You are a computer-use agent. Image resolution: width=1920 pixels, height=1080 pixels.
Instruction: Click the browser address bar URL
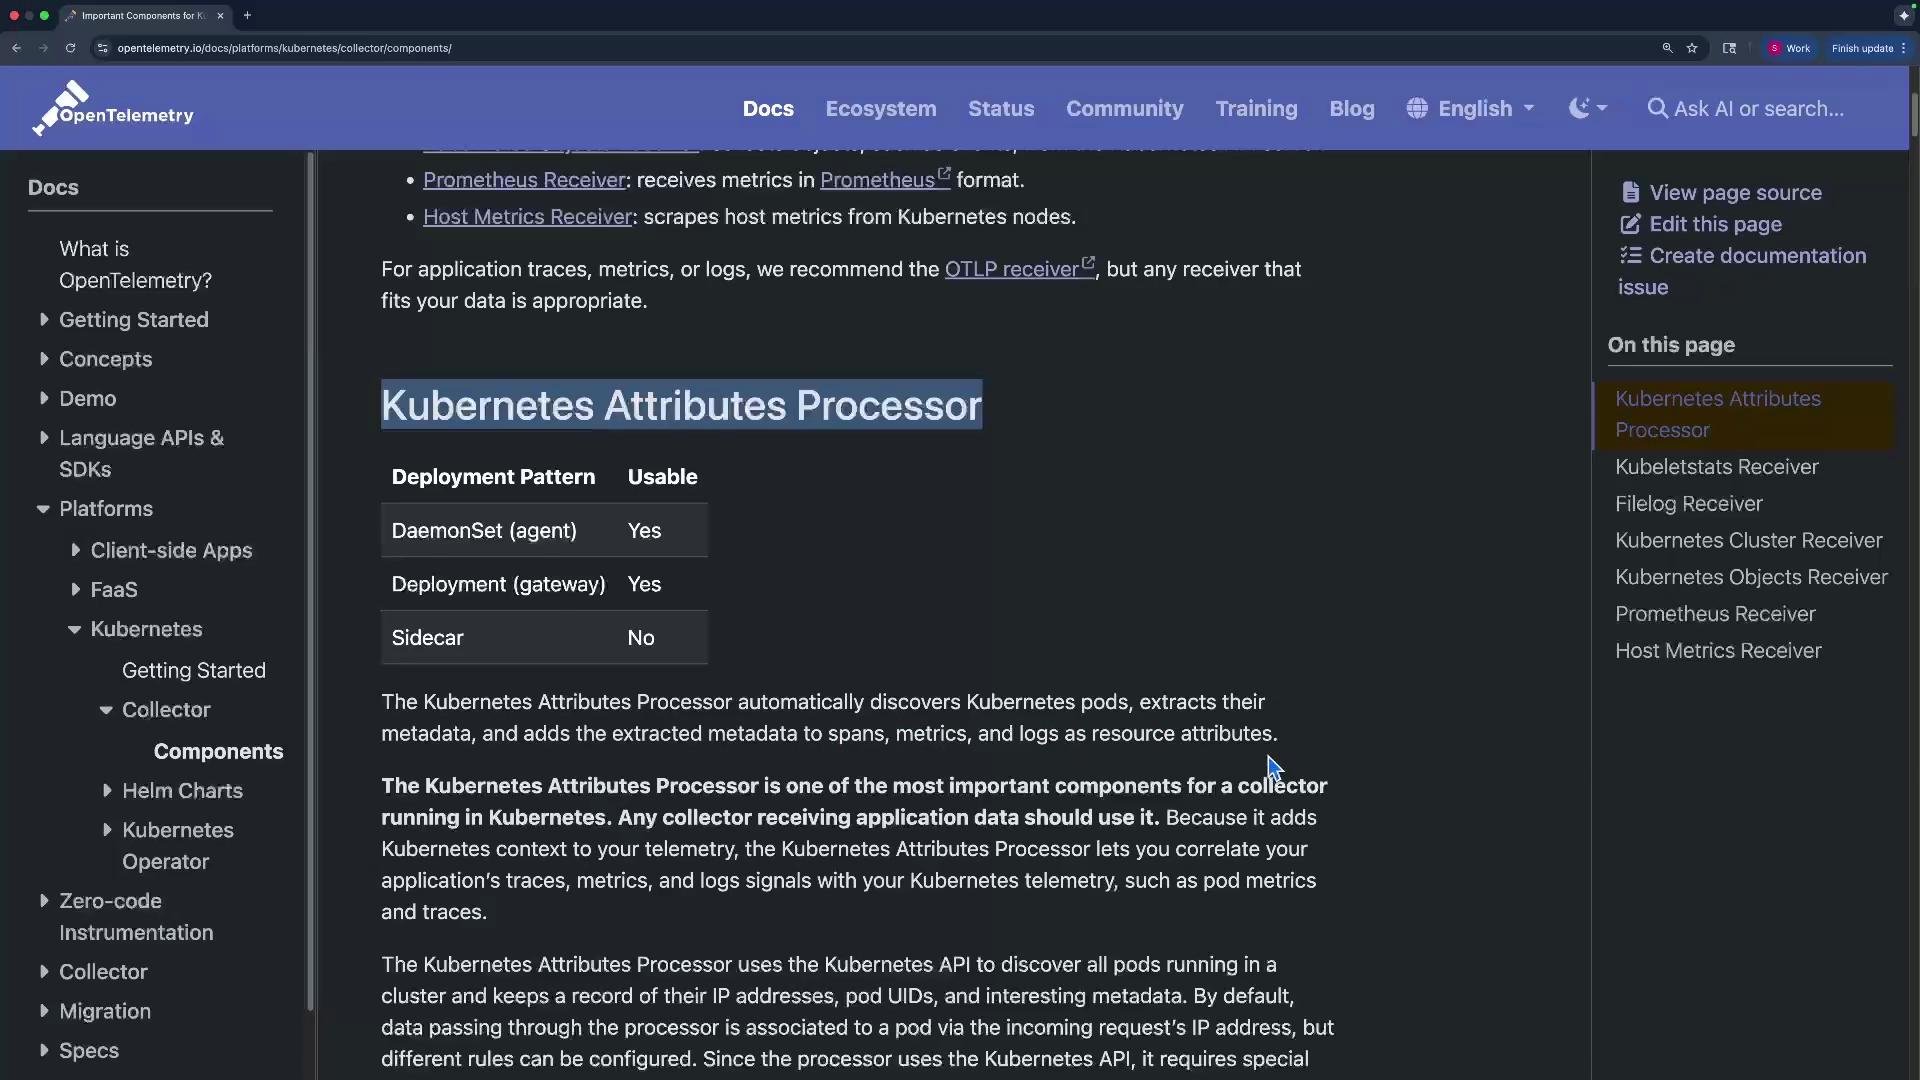(x=284, y=48)
